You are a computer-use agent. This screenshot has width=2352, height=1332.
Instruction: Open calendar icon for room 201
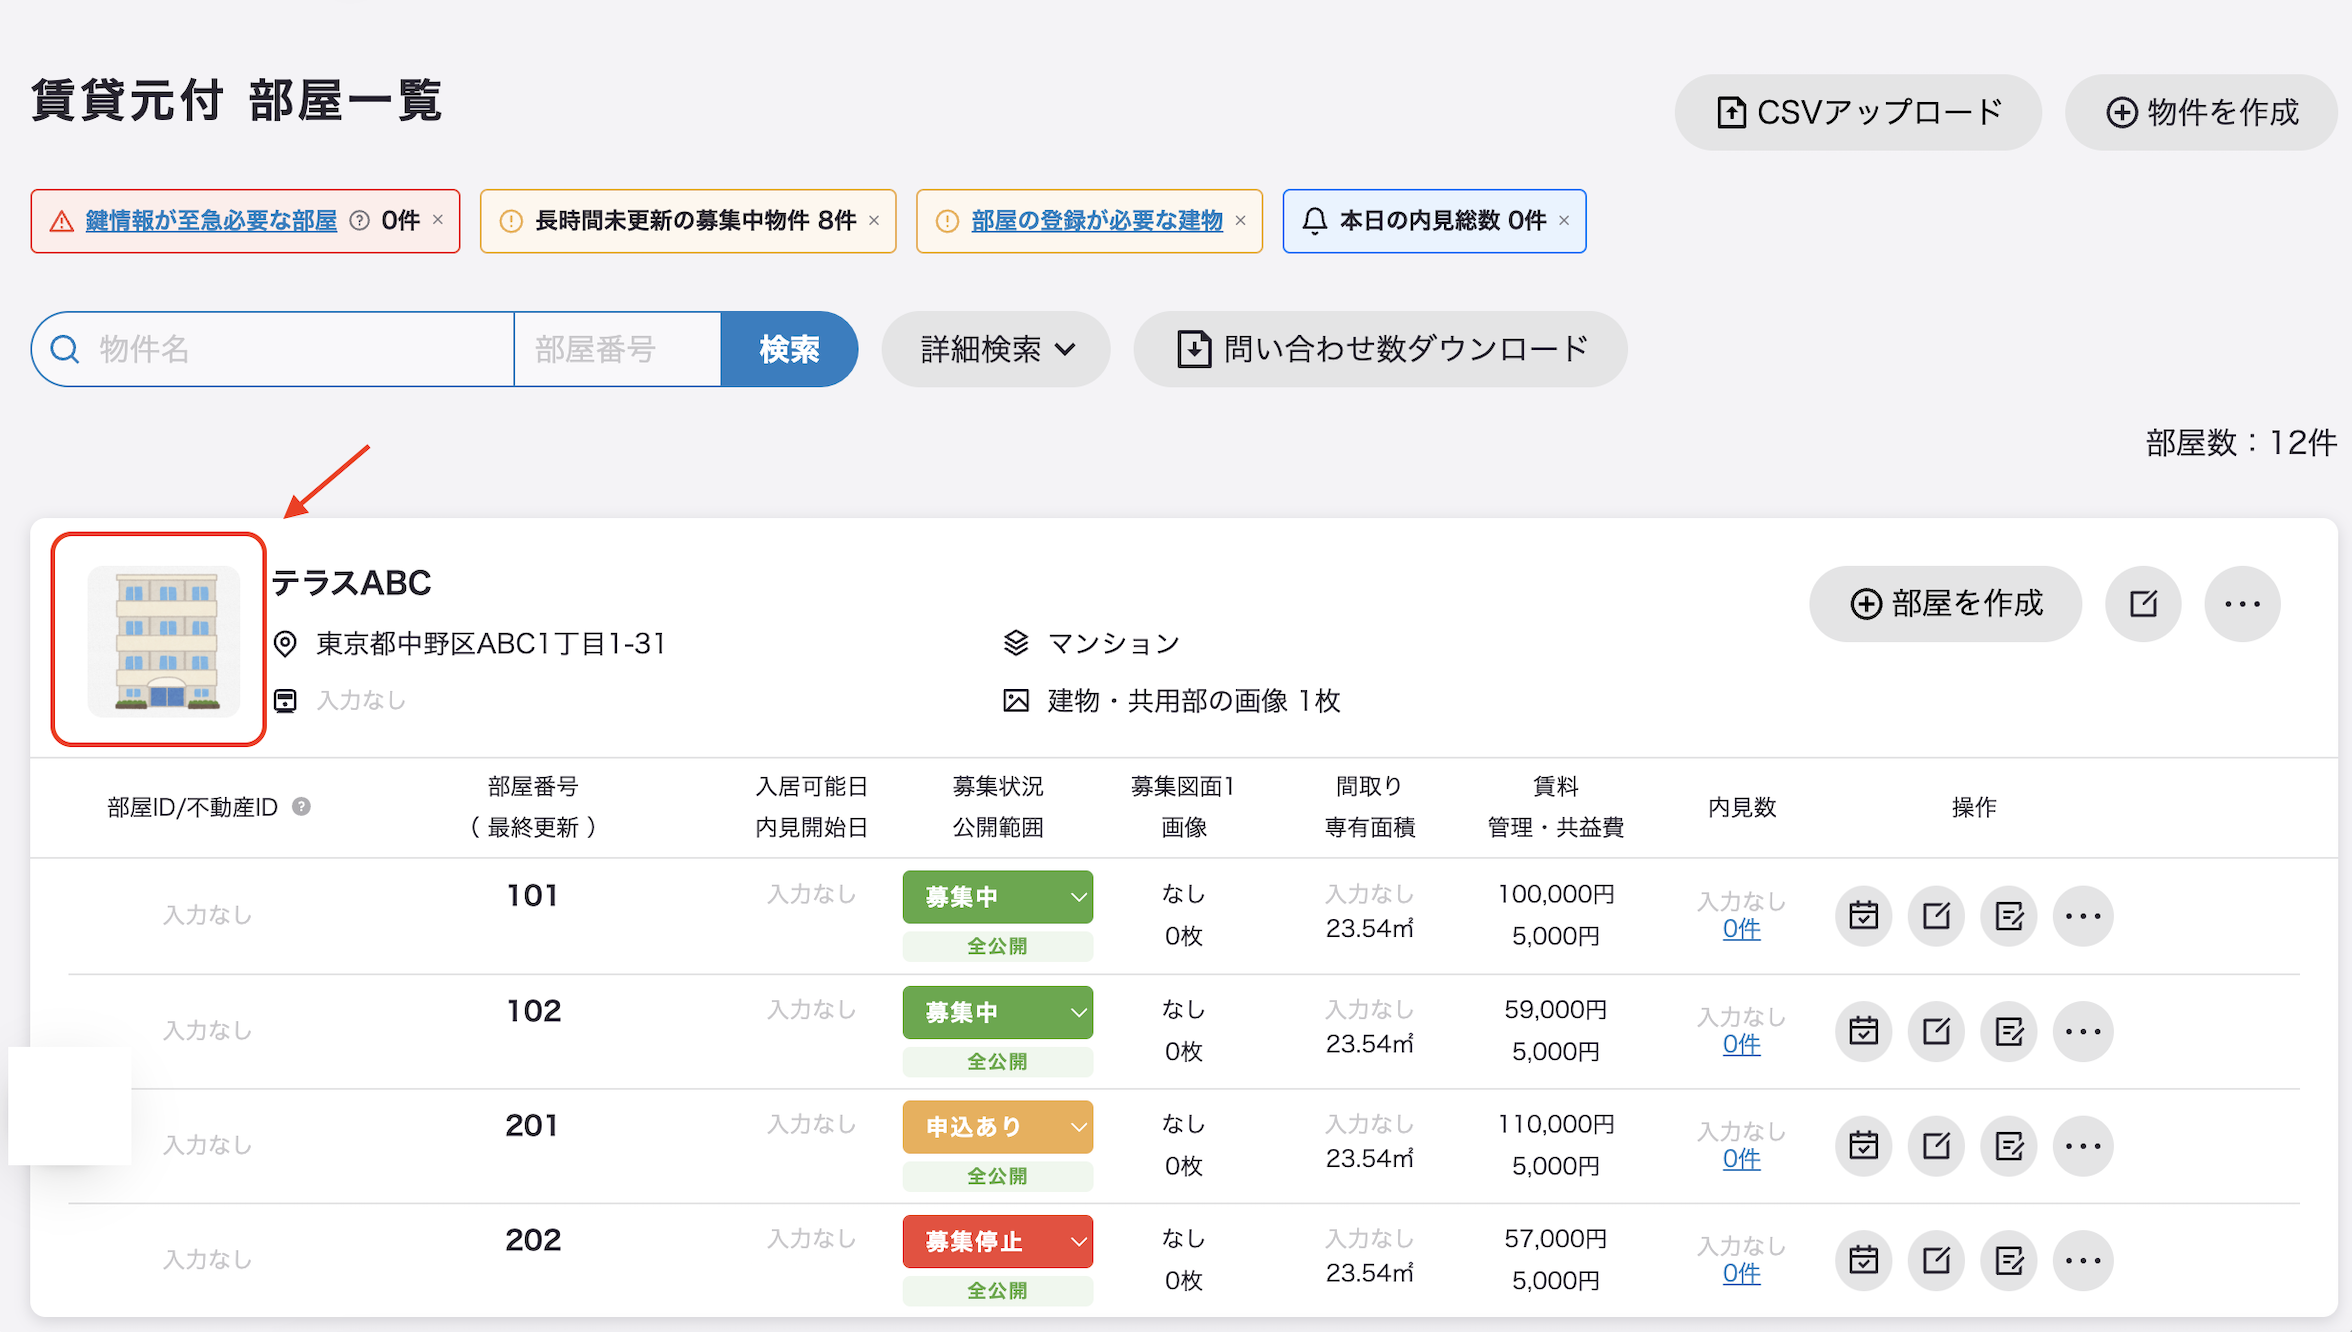(1863, 1145)
